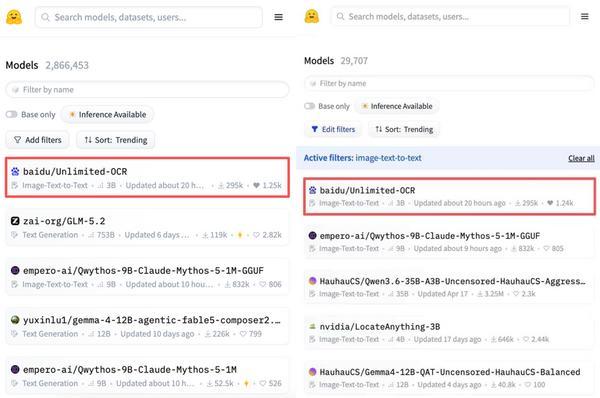Toggle Inference Available filter in left panel
This screenshot has width=600, height=398.
(108, 114)
